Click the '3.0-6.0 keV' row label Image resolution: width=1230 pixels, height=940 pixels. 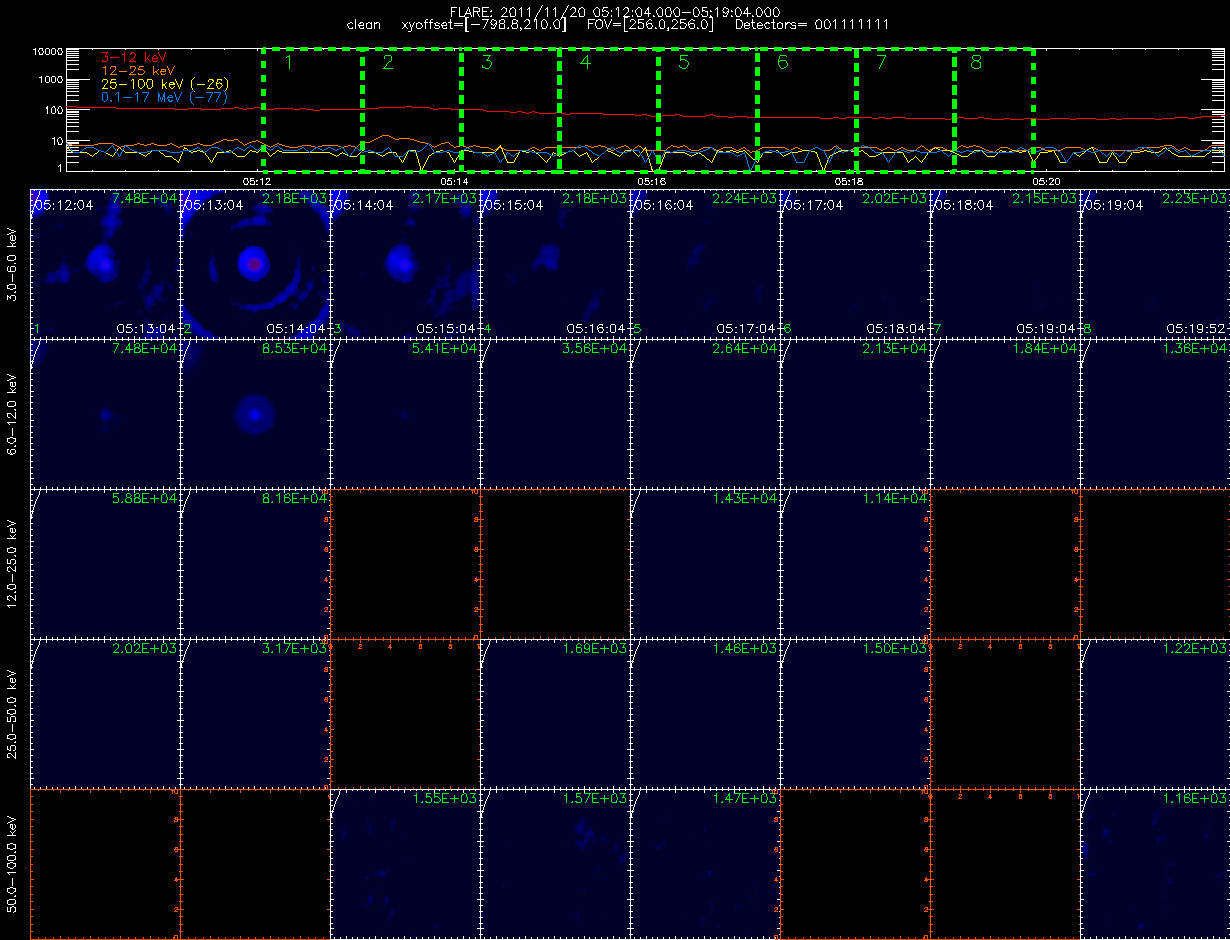click(x=11, y=264)
